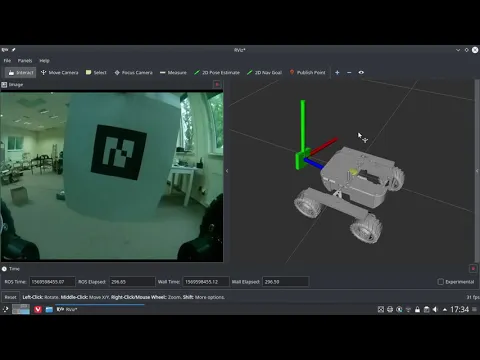
Task: Click the minus icon to remove a tool
Action: pos(349,72)
